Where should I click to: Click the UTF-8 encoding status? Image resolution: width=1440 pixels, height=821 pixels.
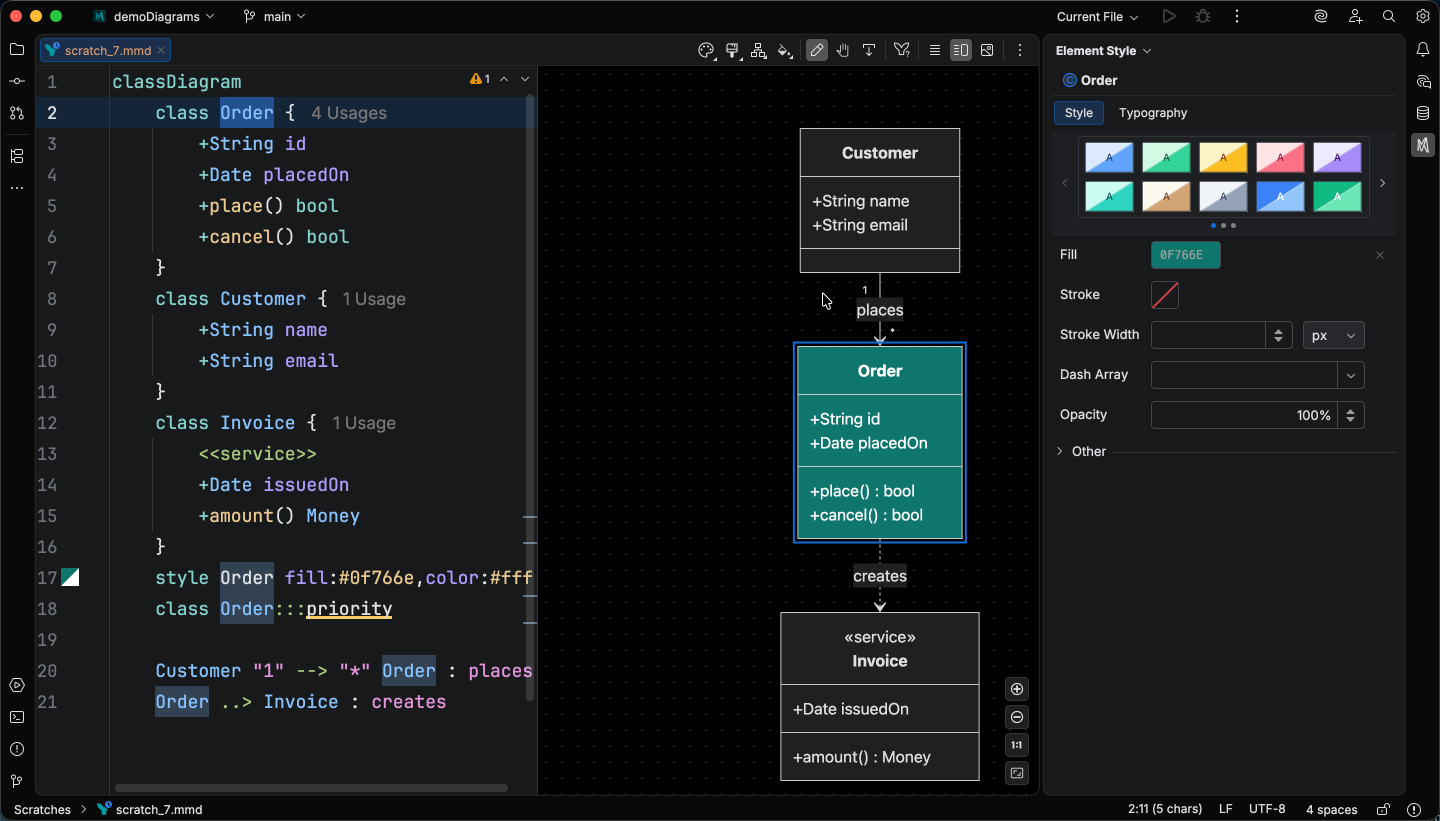pos(1267,809)
